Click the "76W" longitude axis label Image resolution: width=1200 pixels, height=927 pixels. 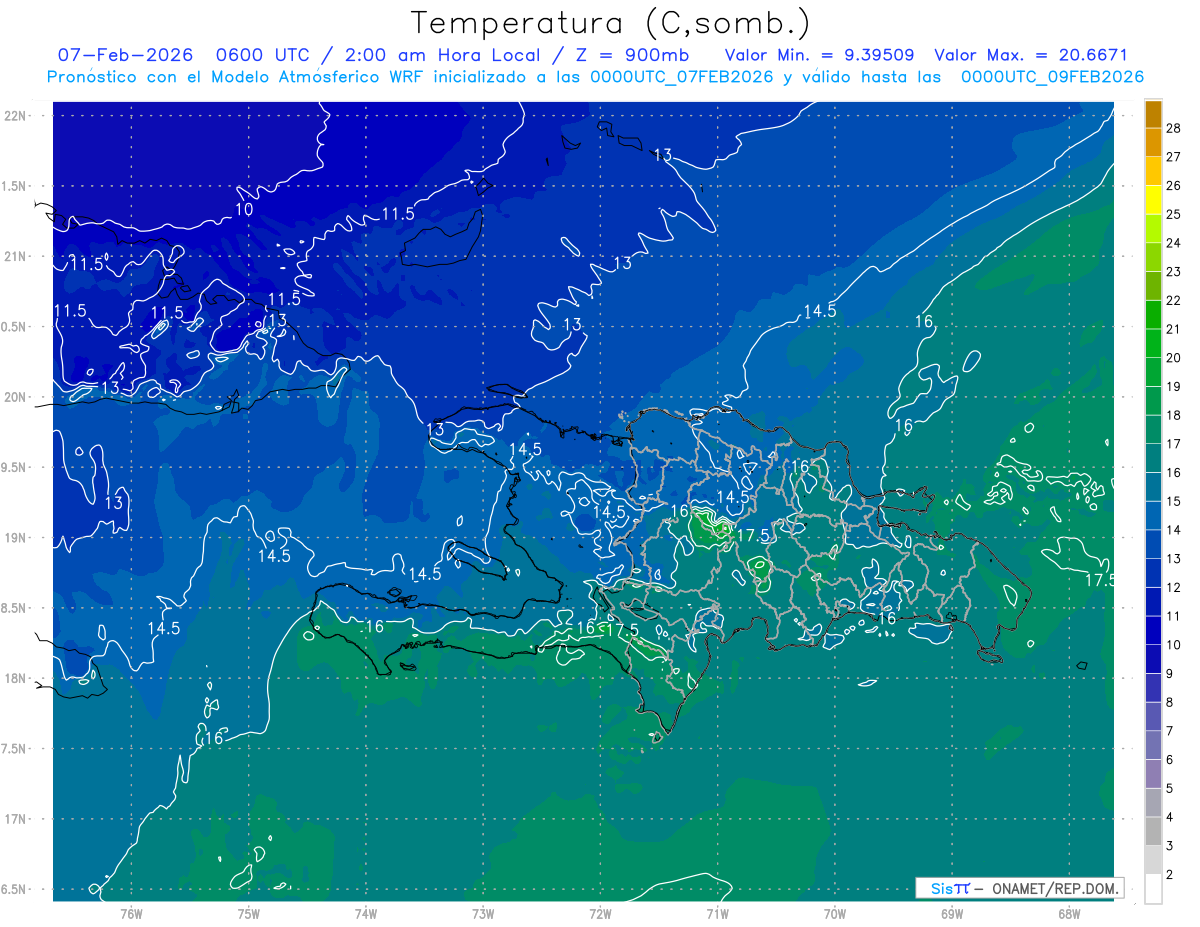coord(131,913)
